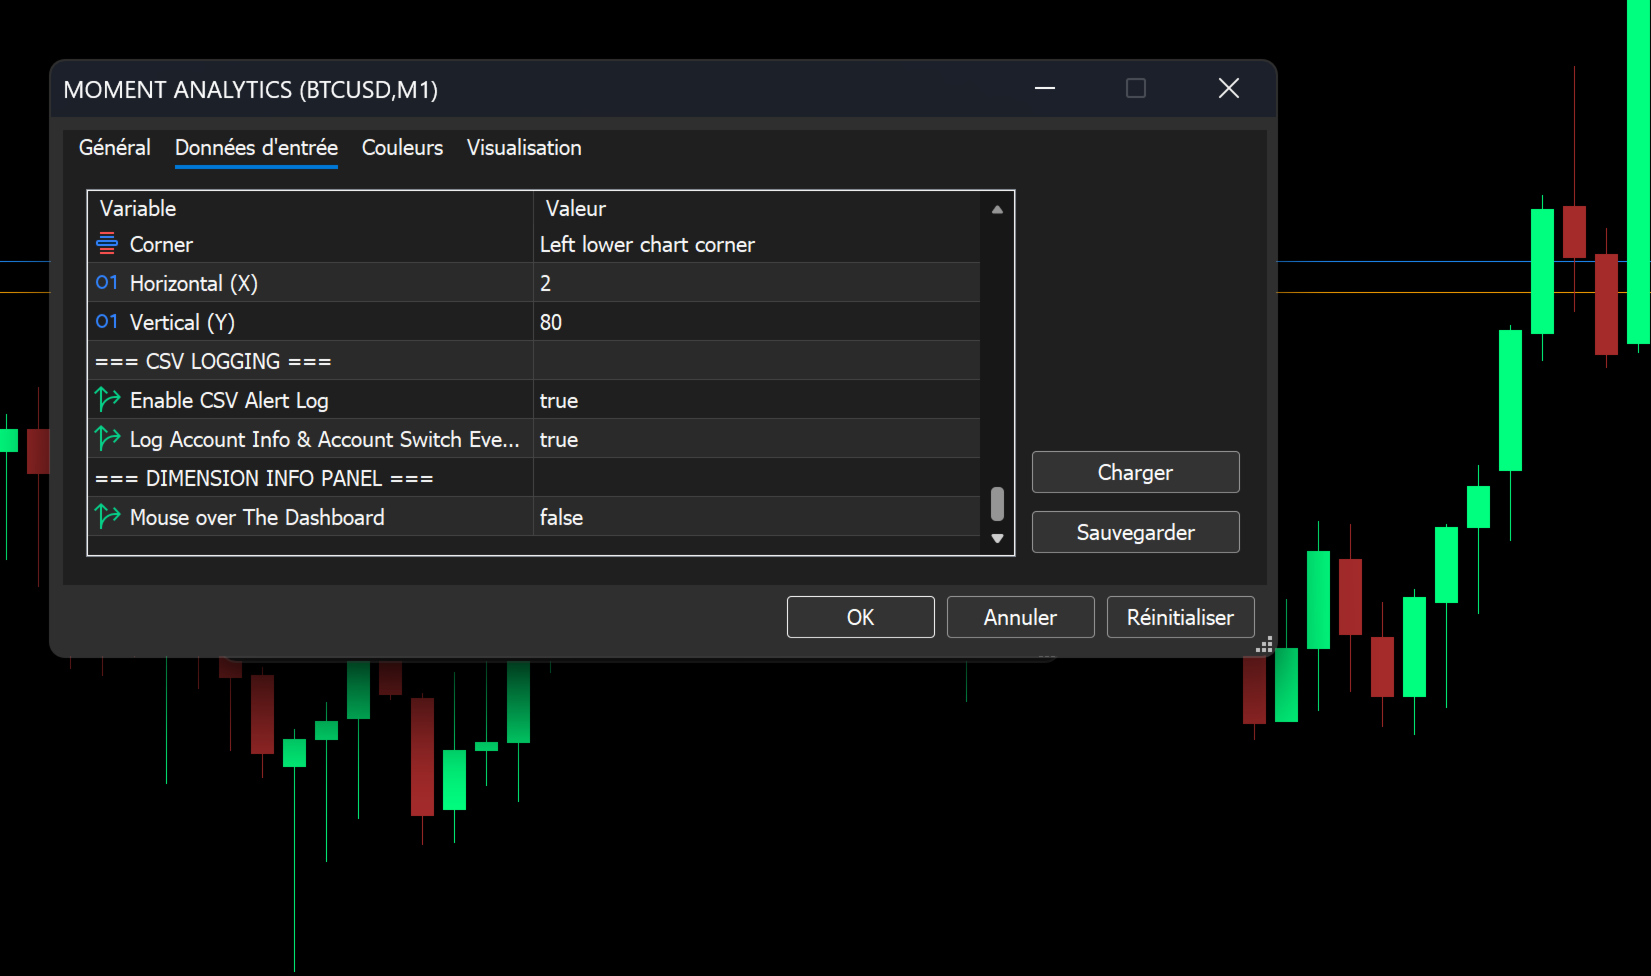Toggle Mouse over The Dashboard false value
The width and height of the screenshot is (1651, 976).
pos(756,517)
